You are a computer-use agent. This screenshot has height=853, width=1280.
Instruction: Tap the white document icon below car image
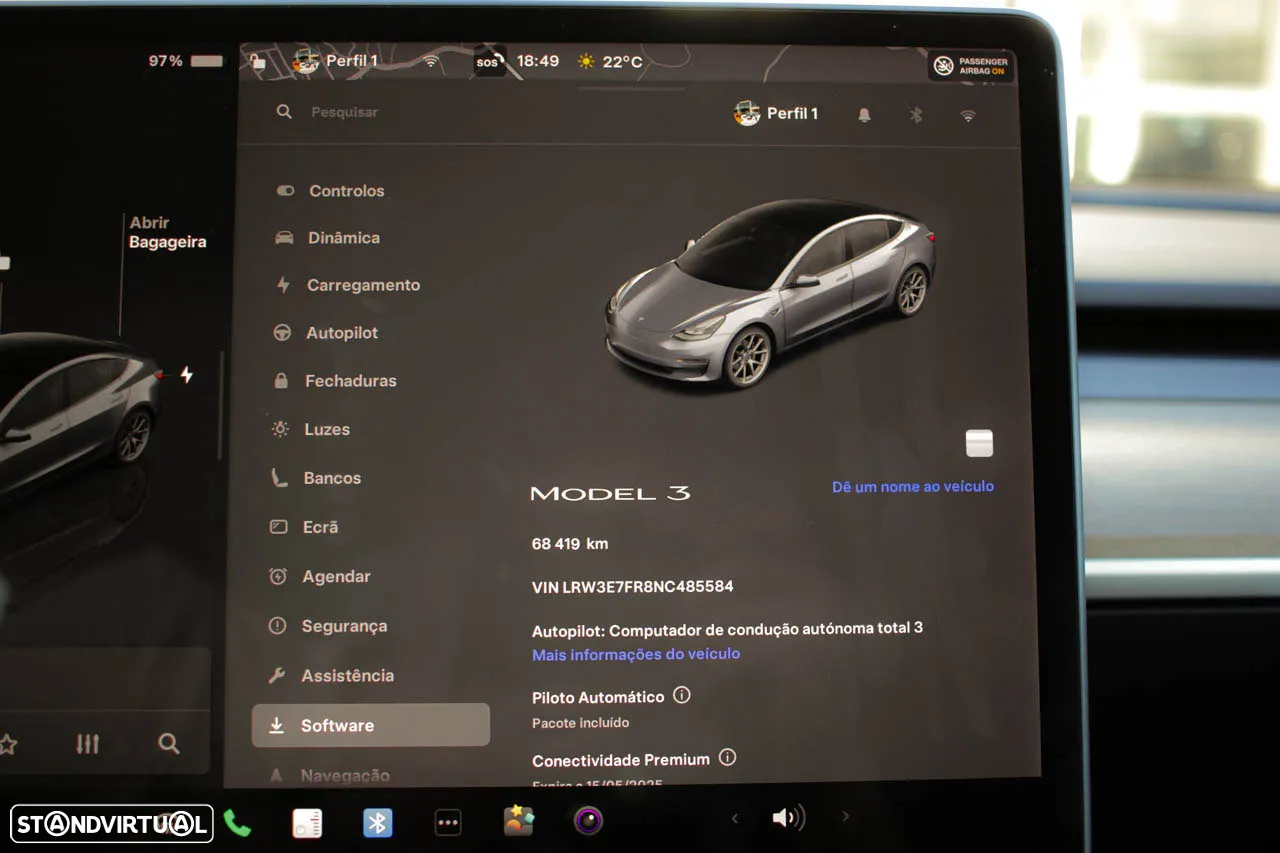tap(979, 443)
